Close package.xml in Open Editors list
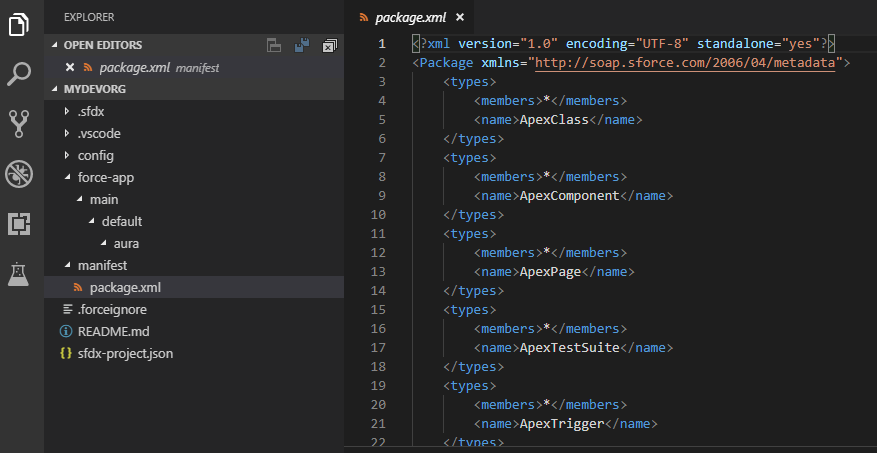877x453 pixels. 69,67
